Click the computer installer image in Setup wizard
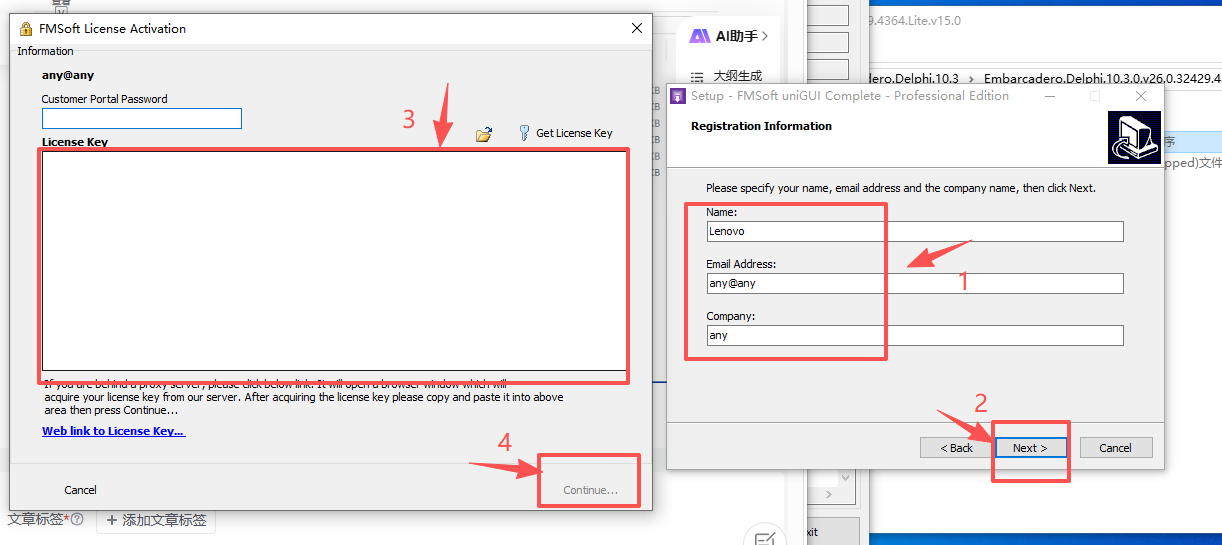 pos(1135,138)
